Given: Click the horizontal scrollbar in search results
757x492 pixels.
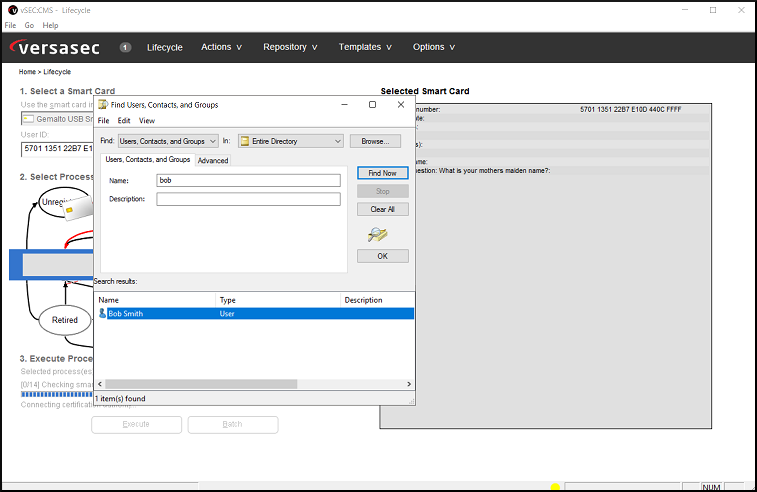Looking at the screenshot, I should coord(201,384).
